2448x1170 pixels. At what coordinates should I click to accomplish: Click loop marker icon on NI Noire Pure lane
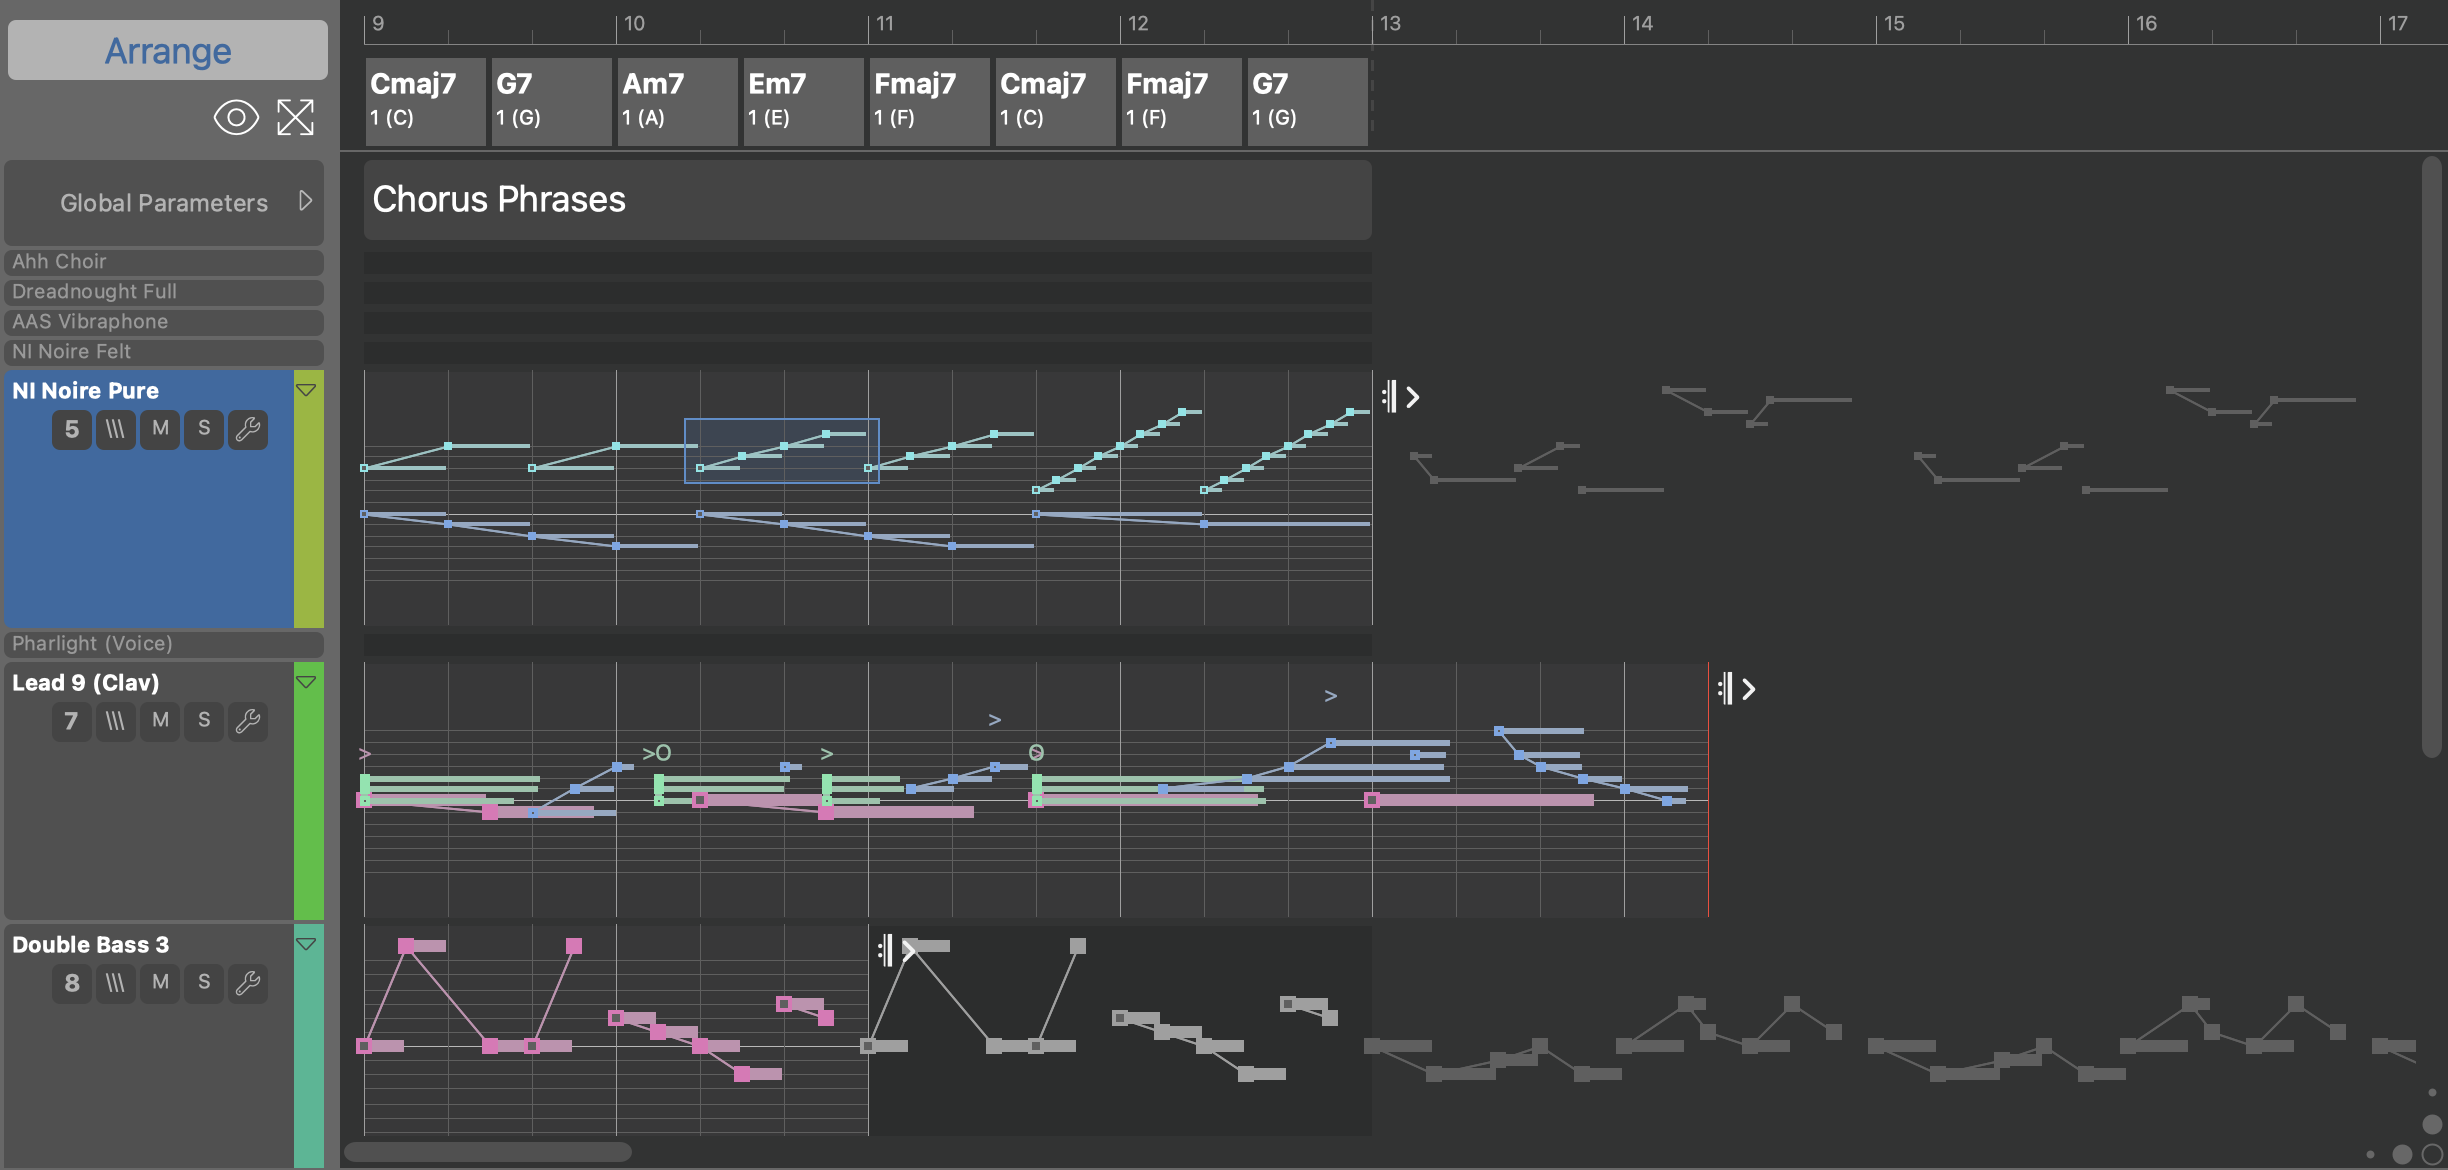point(1390,397)
